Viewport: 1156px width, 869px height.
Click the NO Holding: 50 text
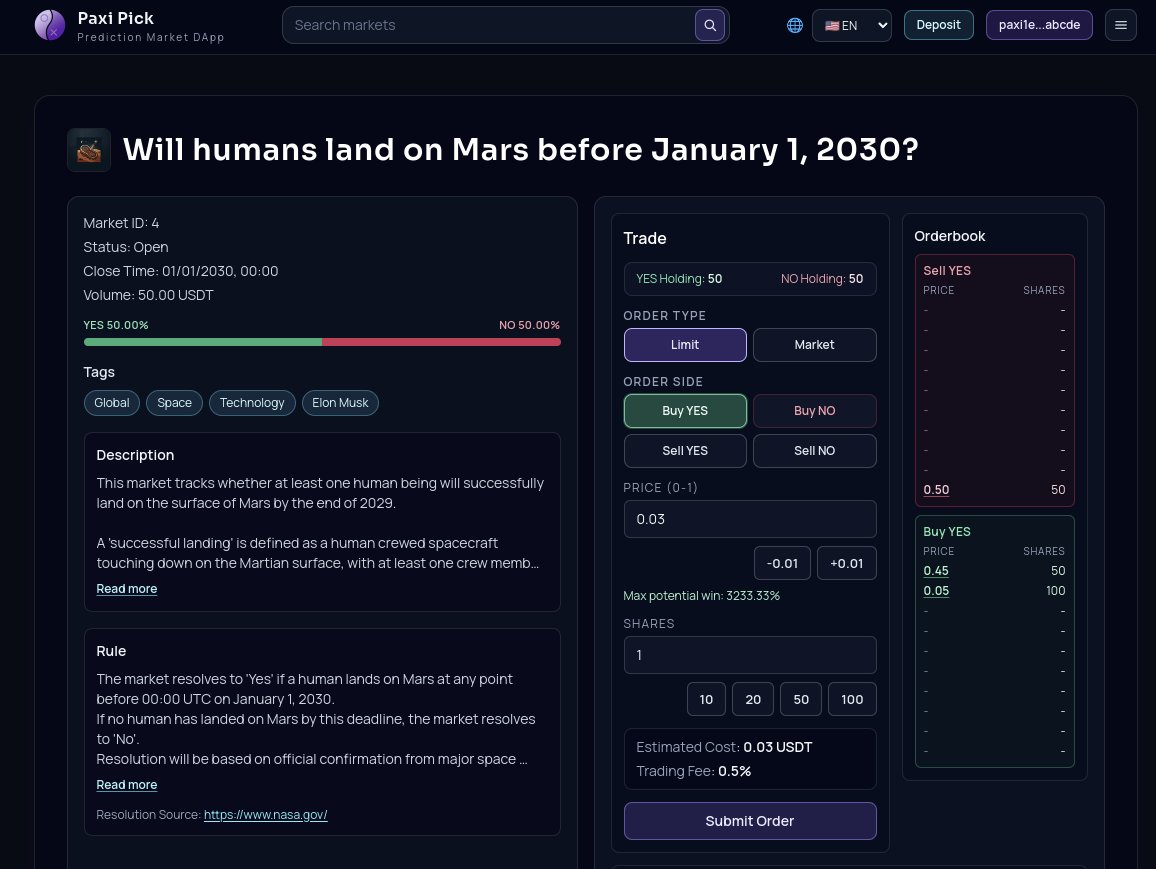pyautogui.click(x=822, y=279)
